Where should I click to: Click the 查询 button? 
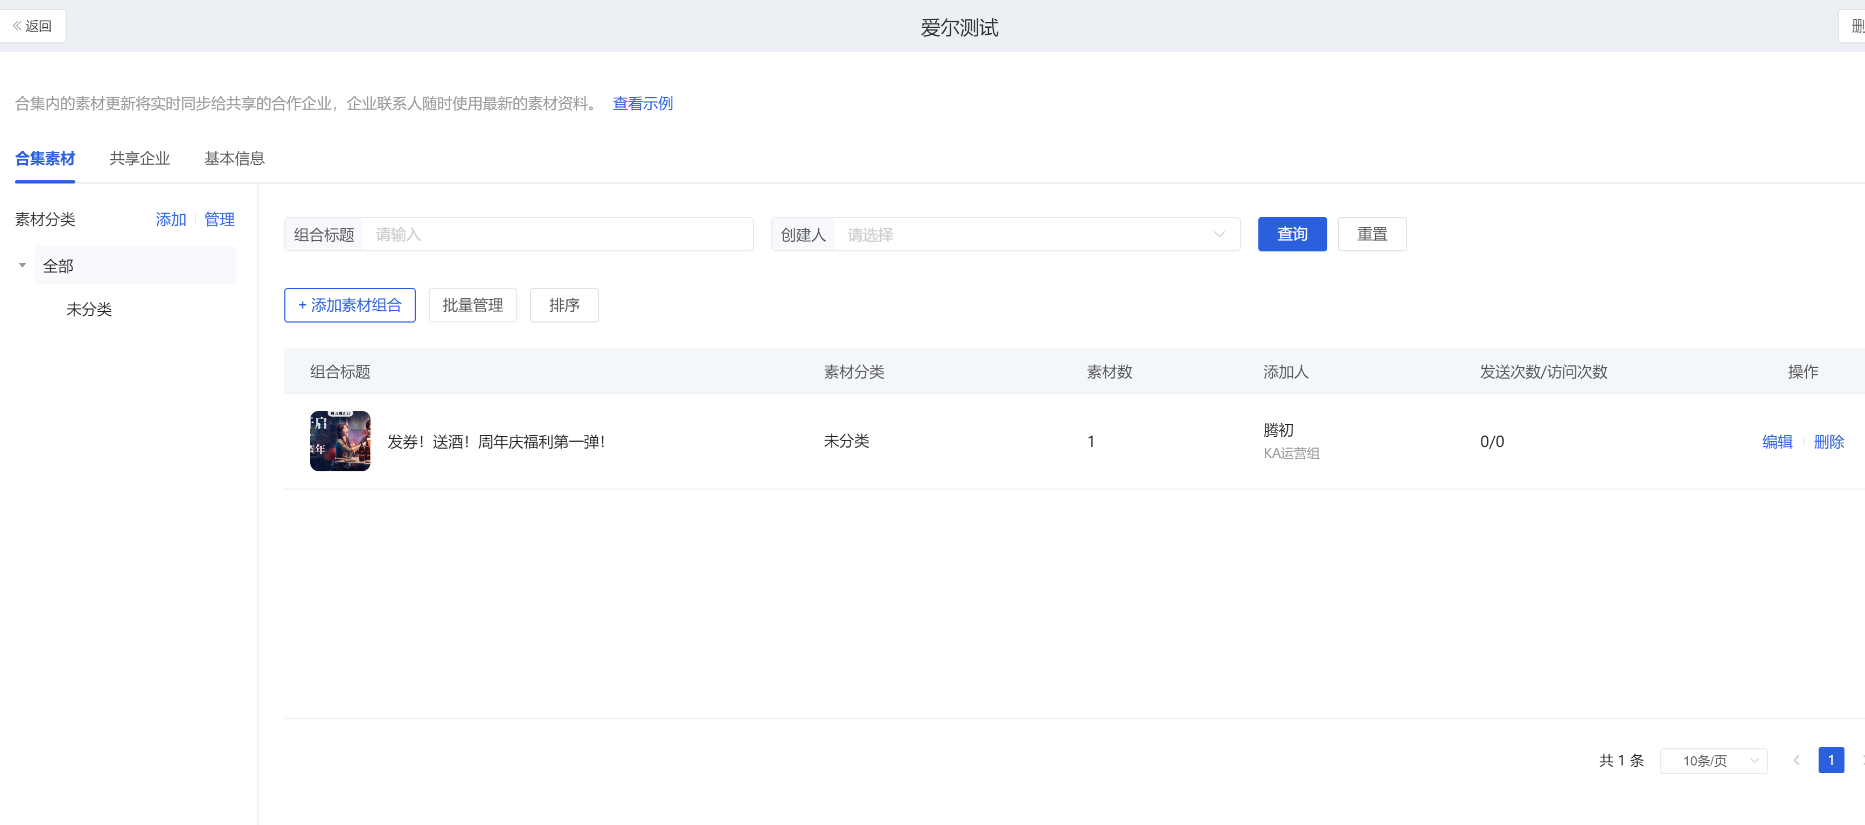coord(1292,234)
